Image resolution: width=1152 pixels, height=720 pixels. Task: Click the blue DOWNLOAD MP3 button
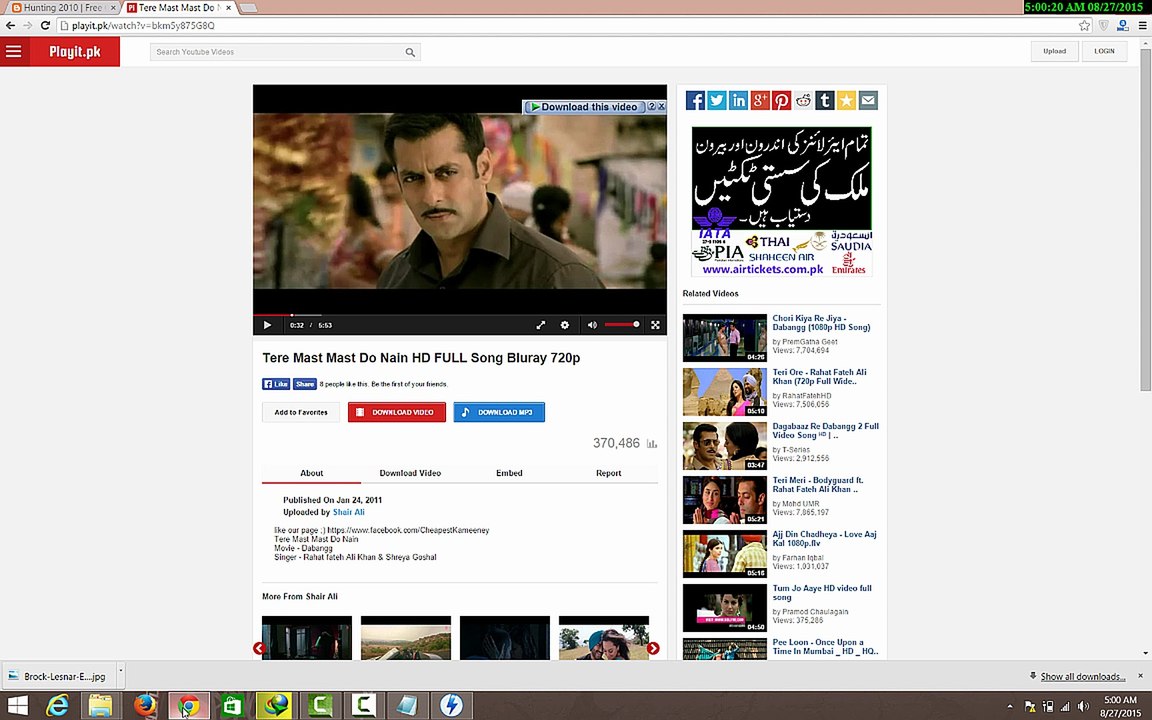[x=499, y=412]
